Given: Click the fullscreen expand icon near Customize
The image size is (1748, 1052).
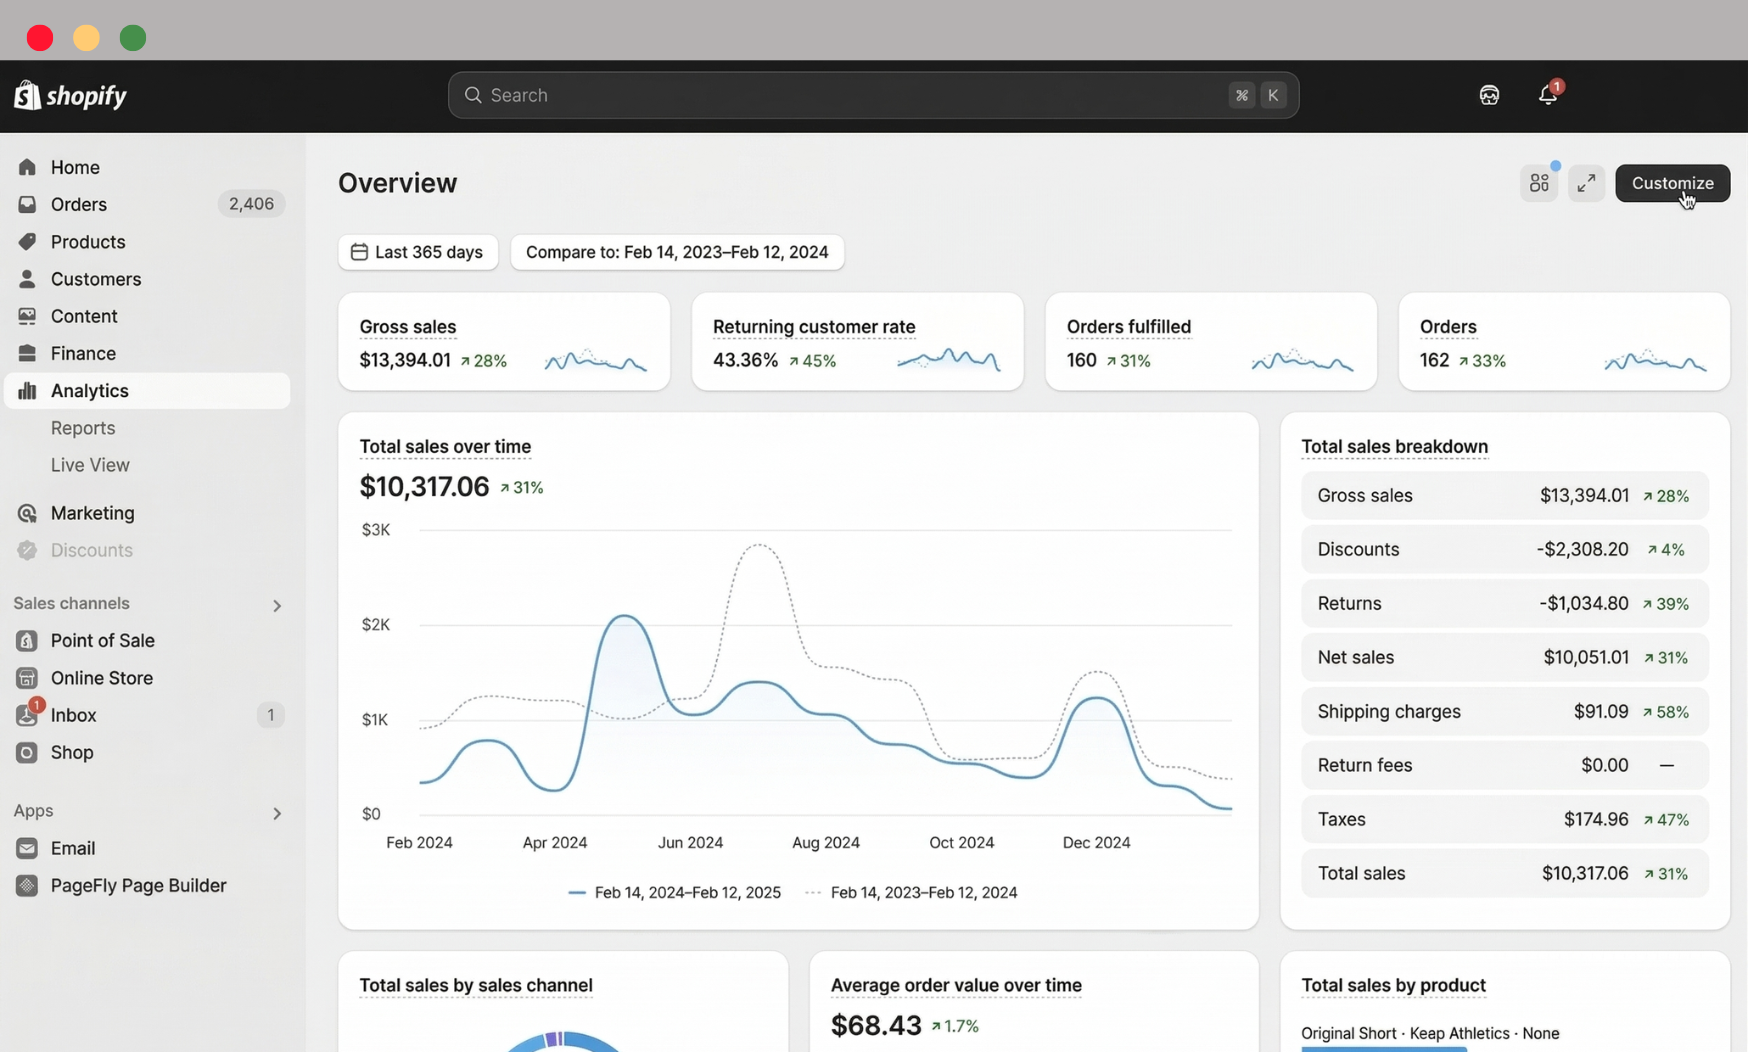Looking at the screenshot, I should click(x=1585, y=183).
